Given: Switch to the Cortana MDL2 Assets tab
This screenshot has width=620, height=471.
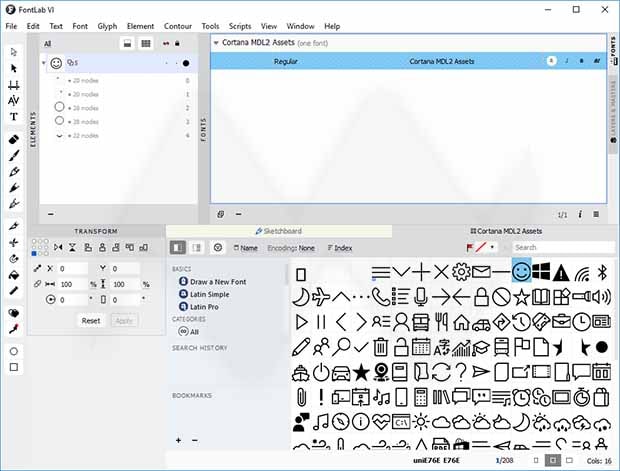Looking at the screenshot, I should [x=506, y=231].
